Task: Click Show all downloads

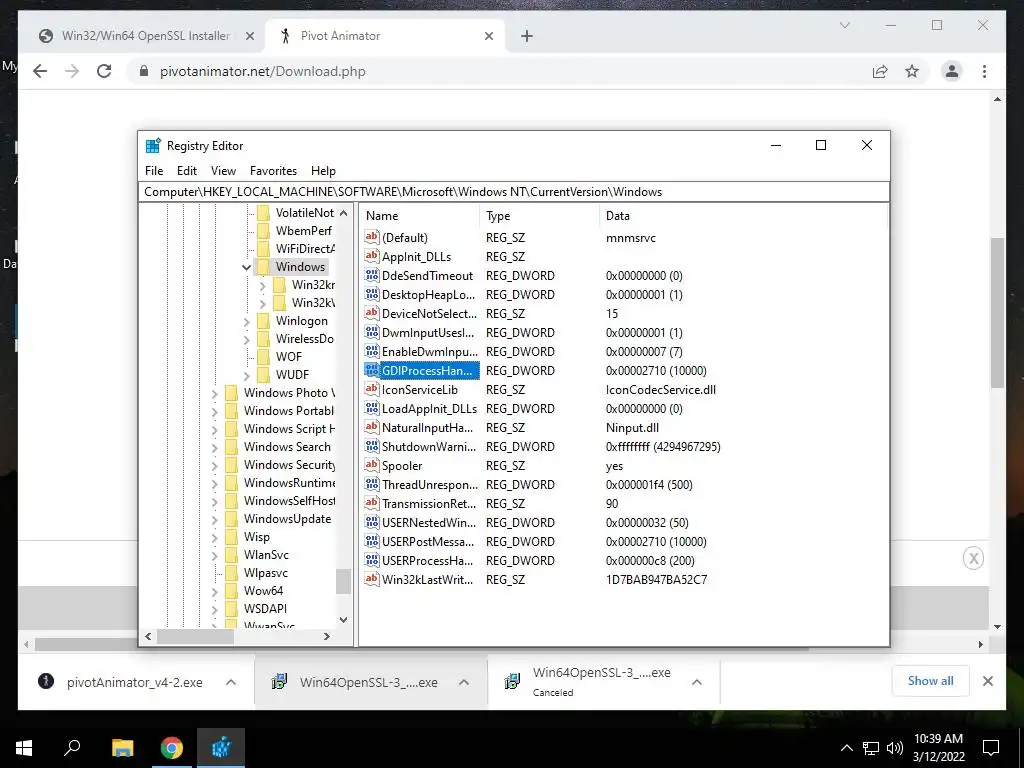Action: coord(930,681)
